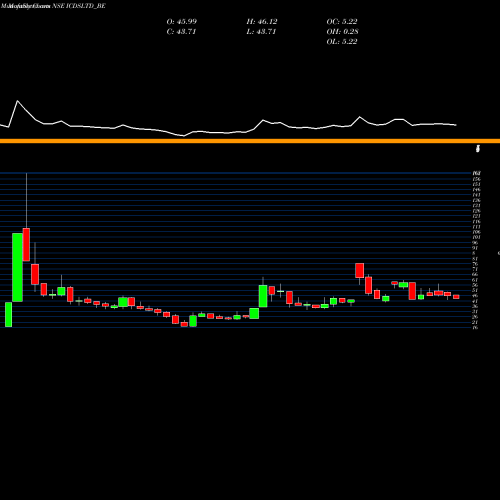Image resolution: width=500 pixels, height=500 pixels.
Task: Click the 61 price axis label
Action: click(x=475, y=280)
